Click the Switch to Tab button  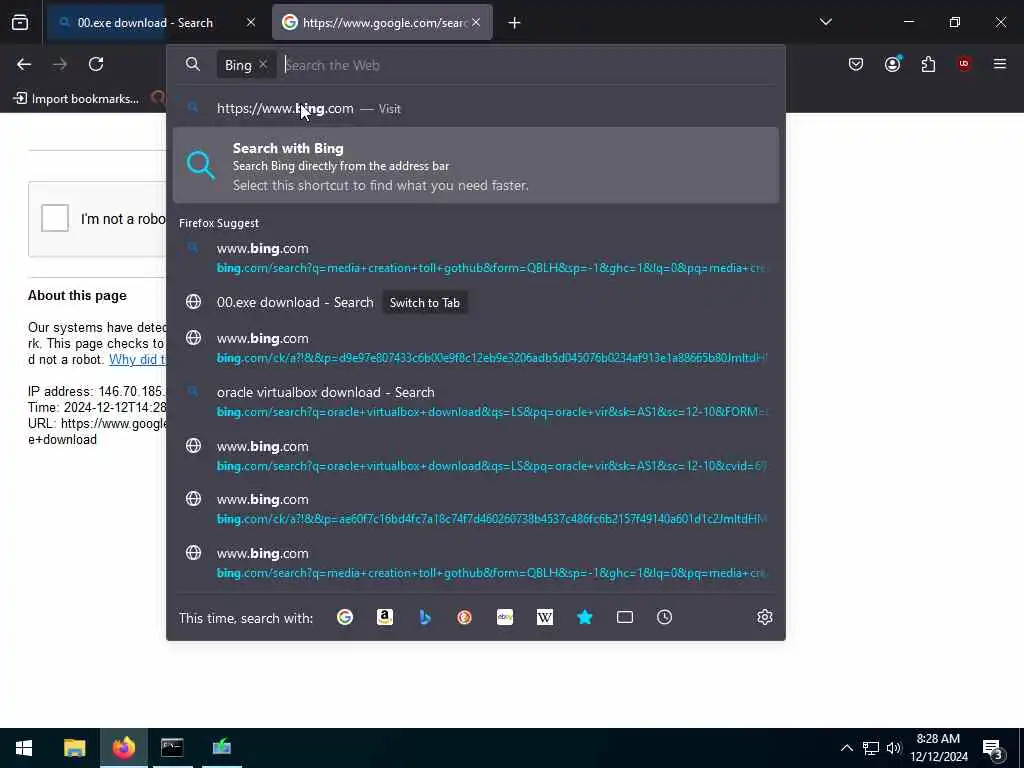[x=424, y=302]
